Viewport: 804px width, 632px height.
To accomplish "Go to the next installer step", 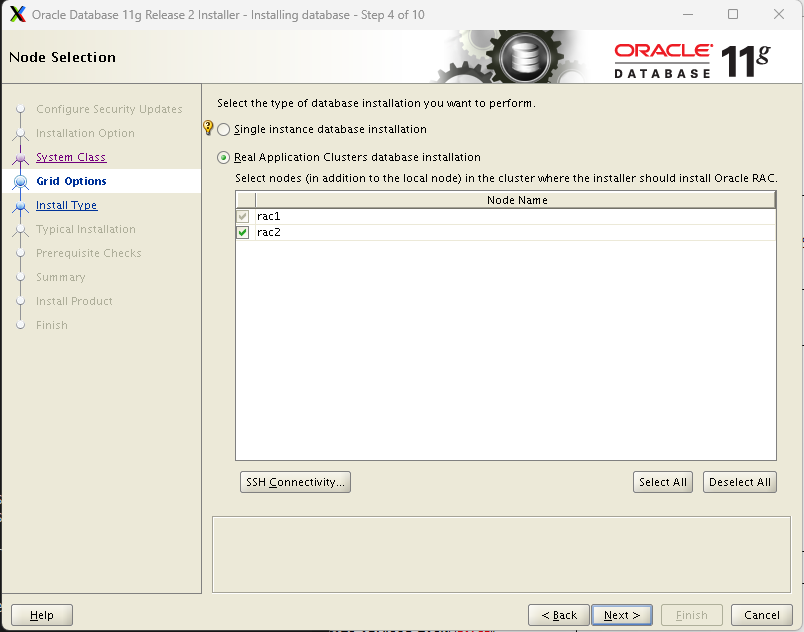I will (621, 615).
